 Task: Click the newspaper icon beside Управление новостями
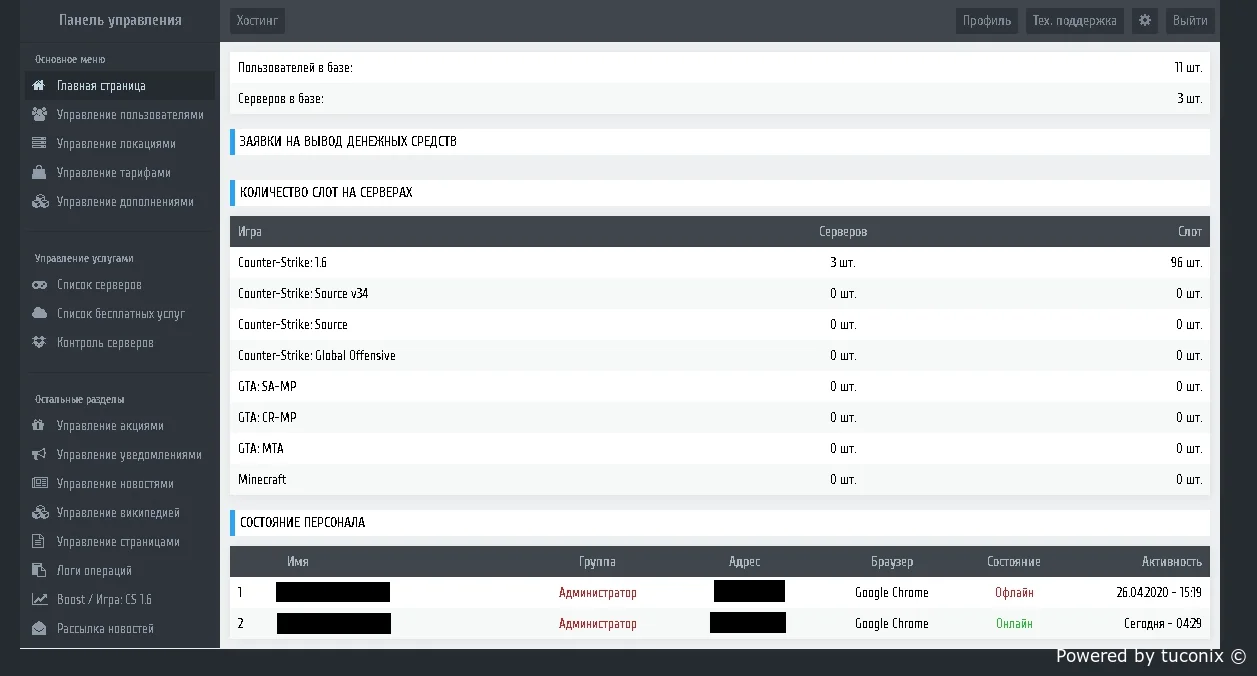click(x=39, y=484)
